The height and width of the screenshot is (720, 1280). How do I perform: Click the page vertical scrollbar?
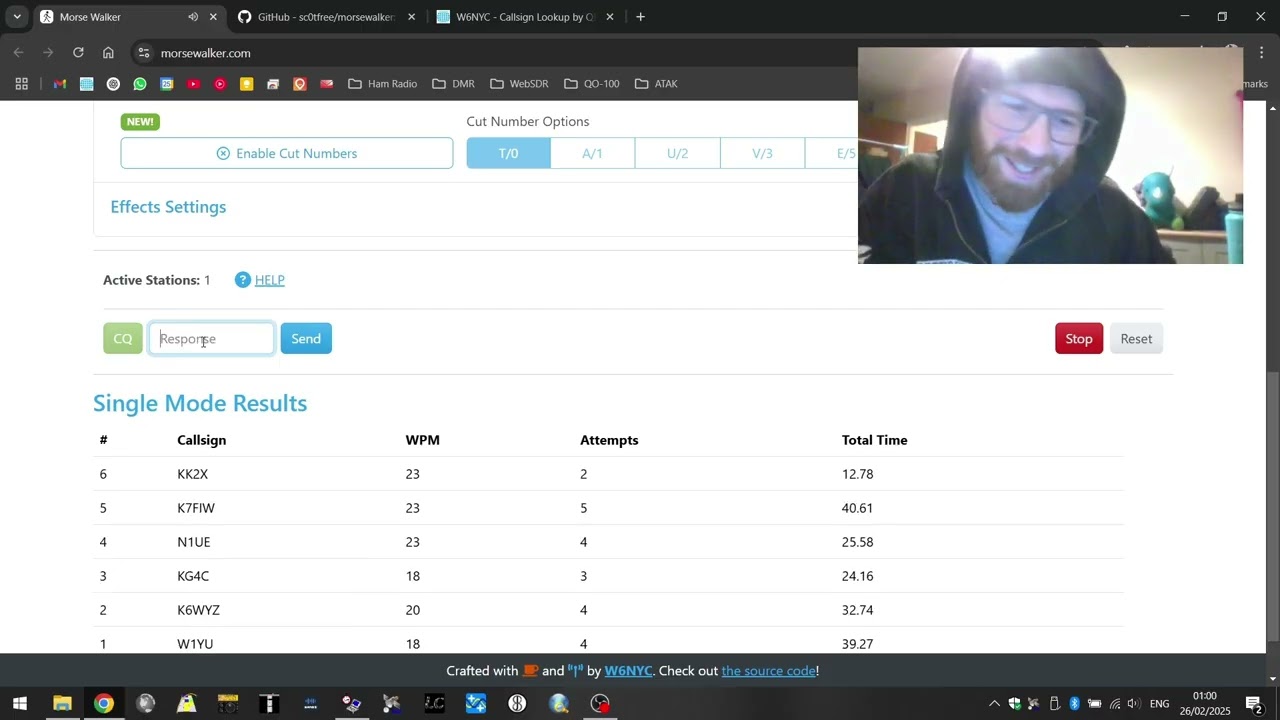click(1272, 506)
